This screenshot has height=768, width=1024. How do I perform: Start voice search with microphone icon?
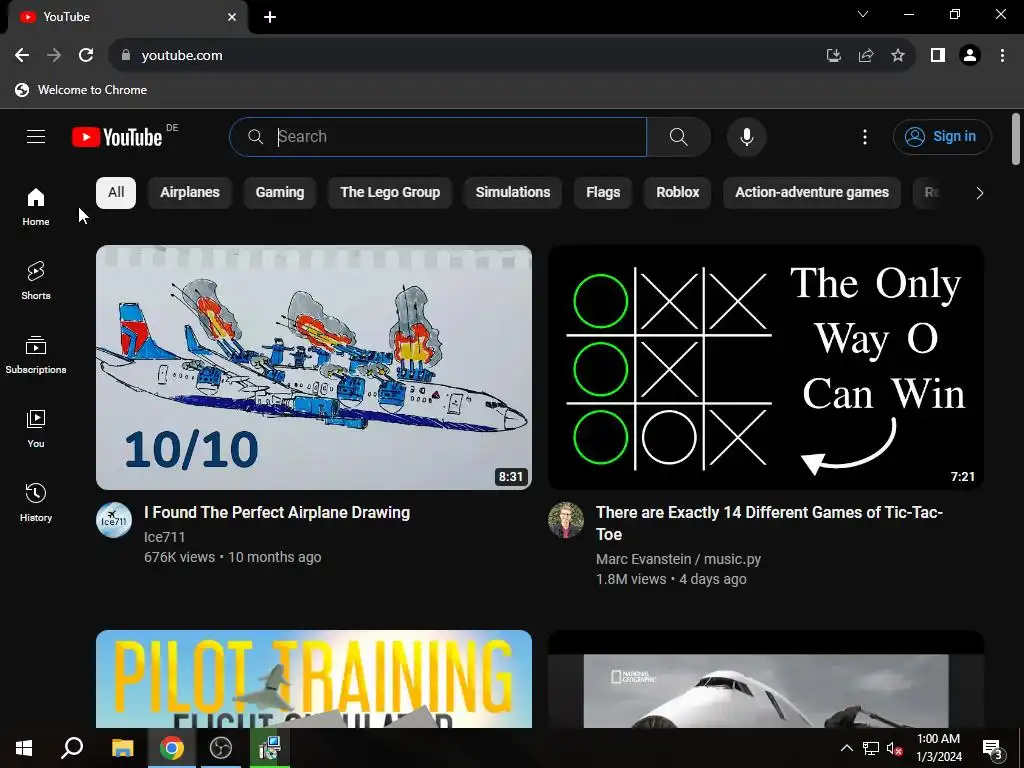click(x=746, y=136)
